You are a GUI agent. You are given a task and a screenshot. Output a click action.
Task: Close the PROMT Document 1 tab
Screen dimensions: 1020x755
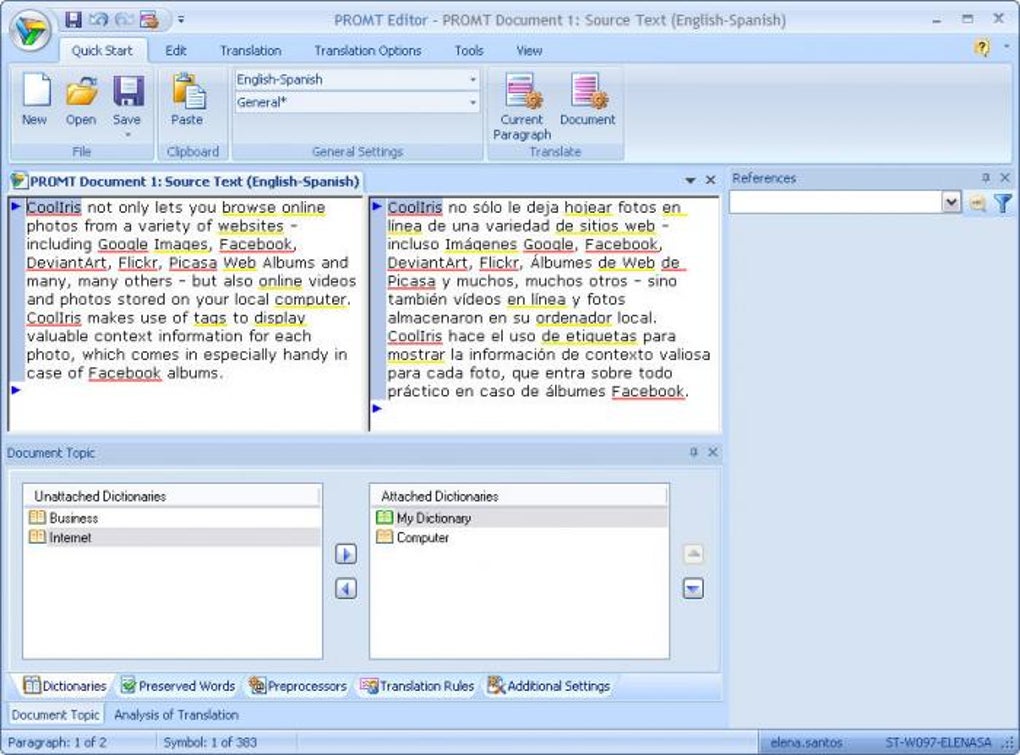(710, 180)
